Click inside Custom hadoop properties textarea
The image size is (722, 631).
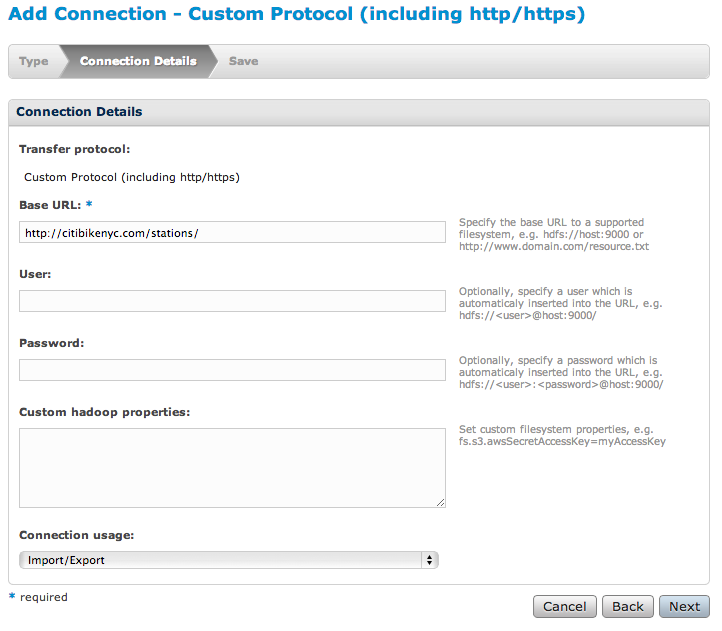click(x=232, y=467)
